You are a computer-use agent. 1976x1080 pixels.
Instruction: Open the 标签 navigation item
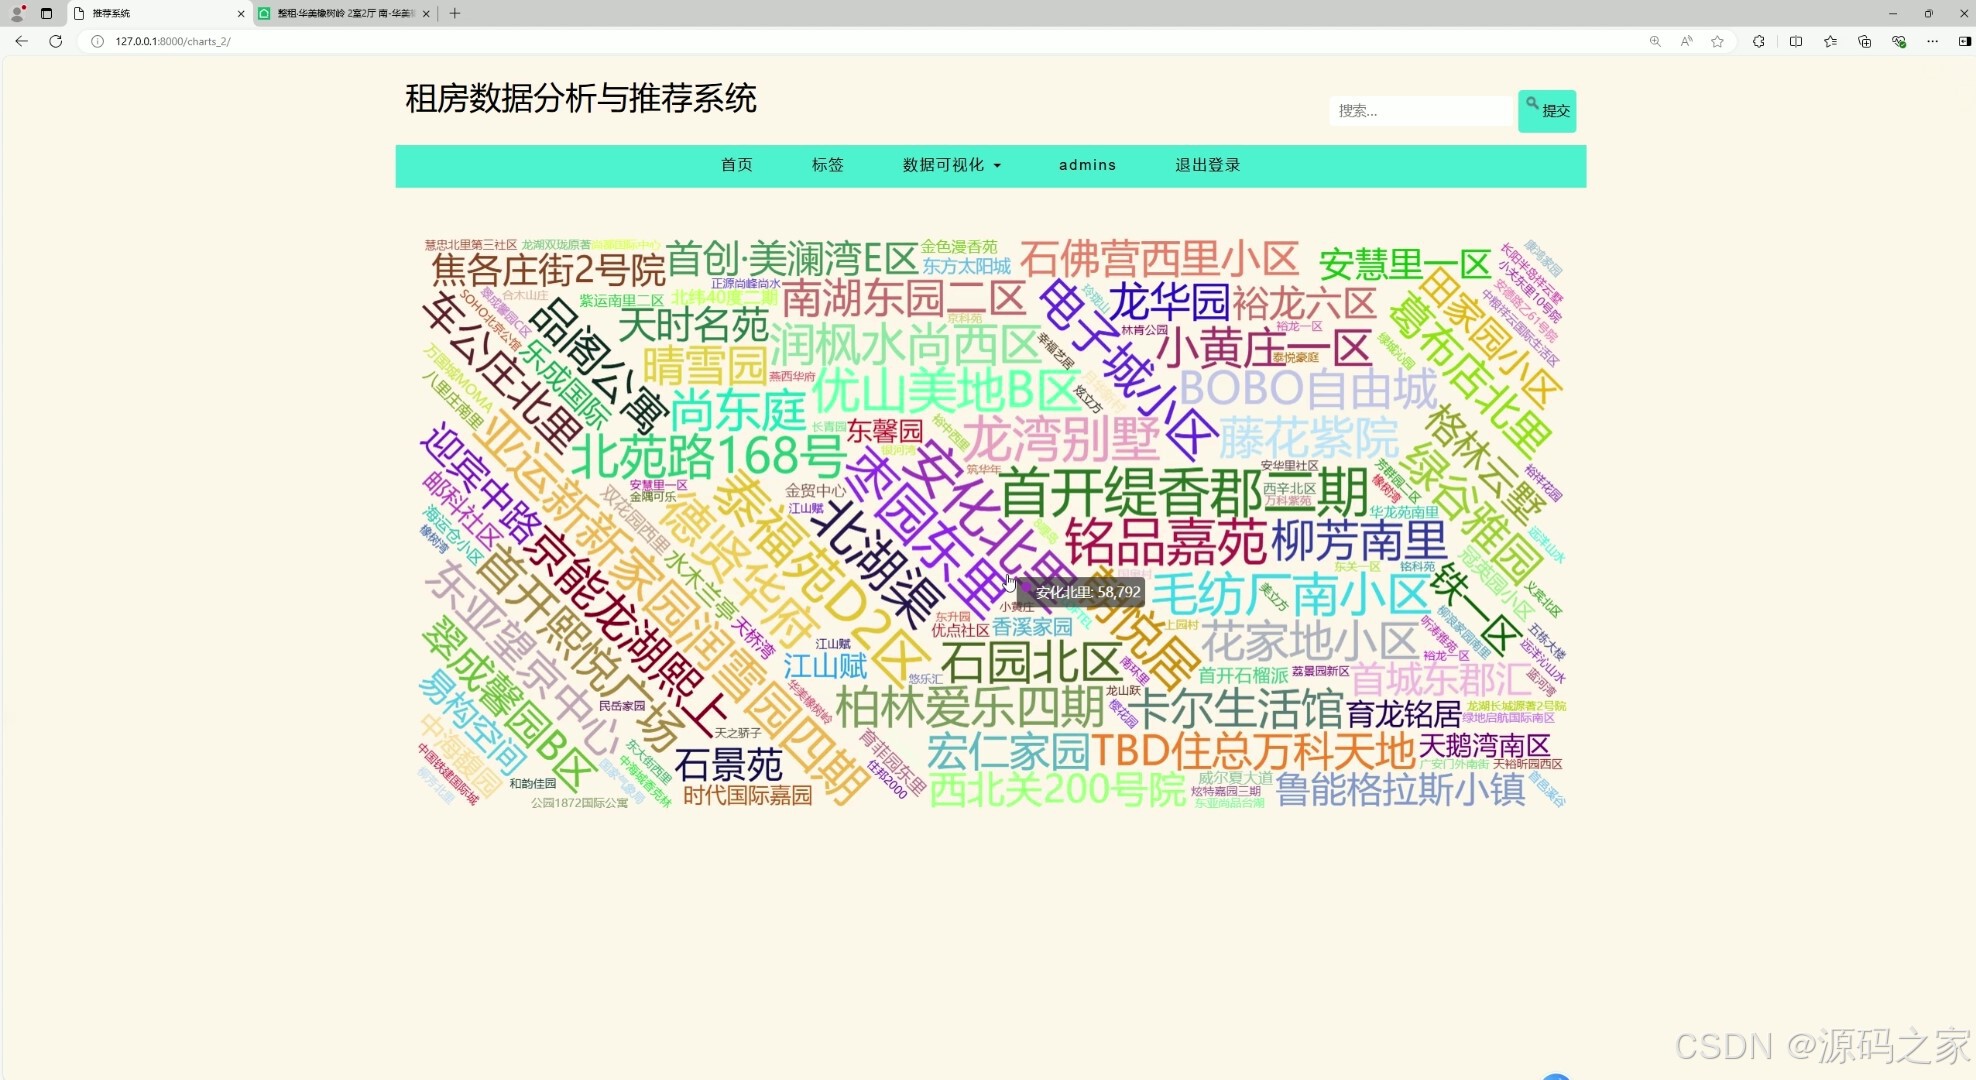(827, 165)
